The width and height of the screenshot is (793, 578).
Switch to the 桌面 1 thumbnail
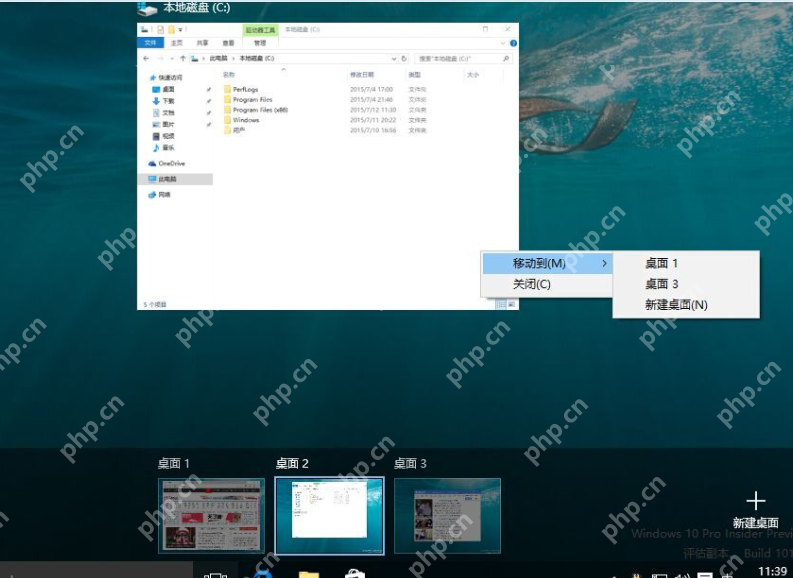pos(211,515)
